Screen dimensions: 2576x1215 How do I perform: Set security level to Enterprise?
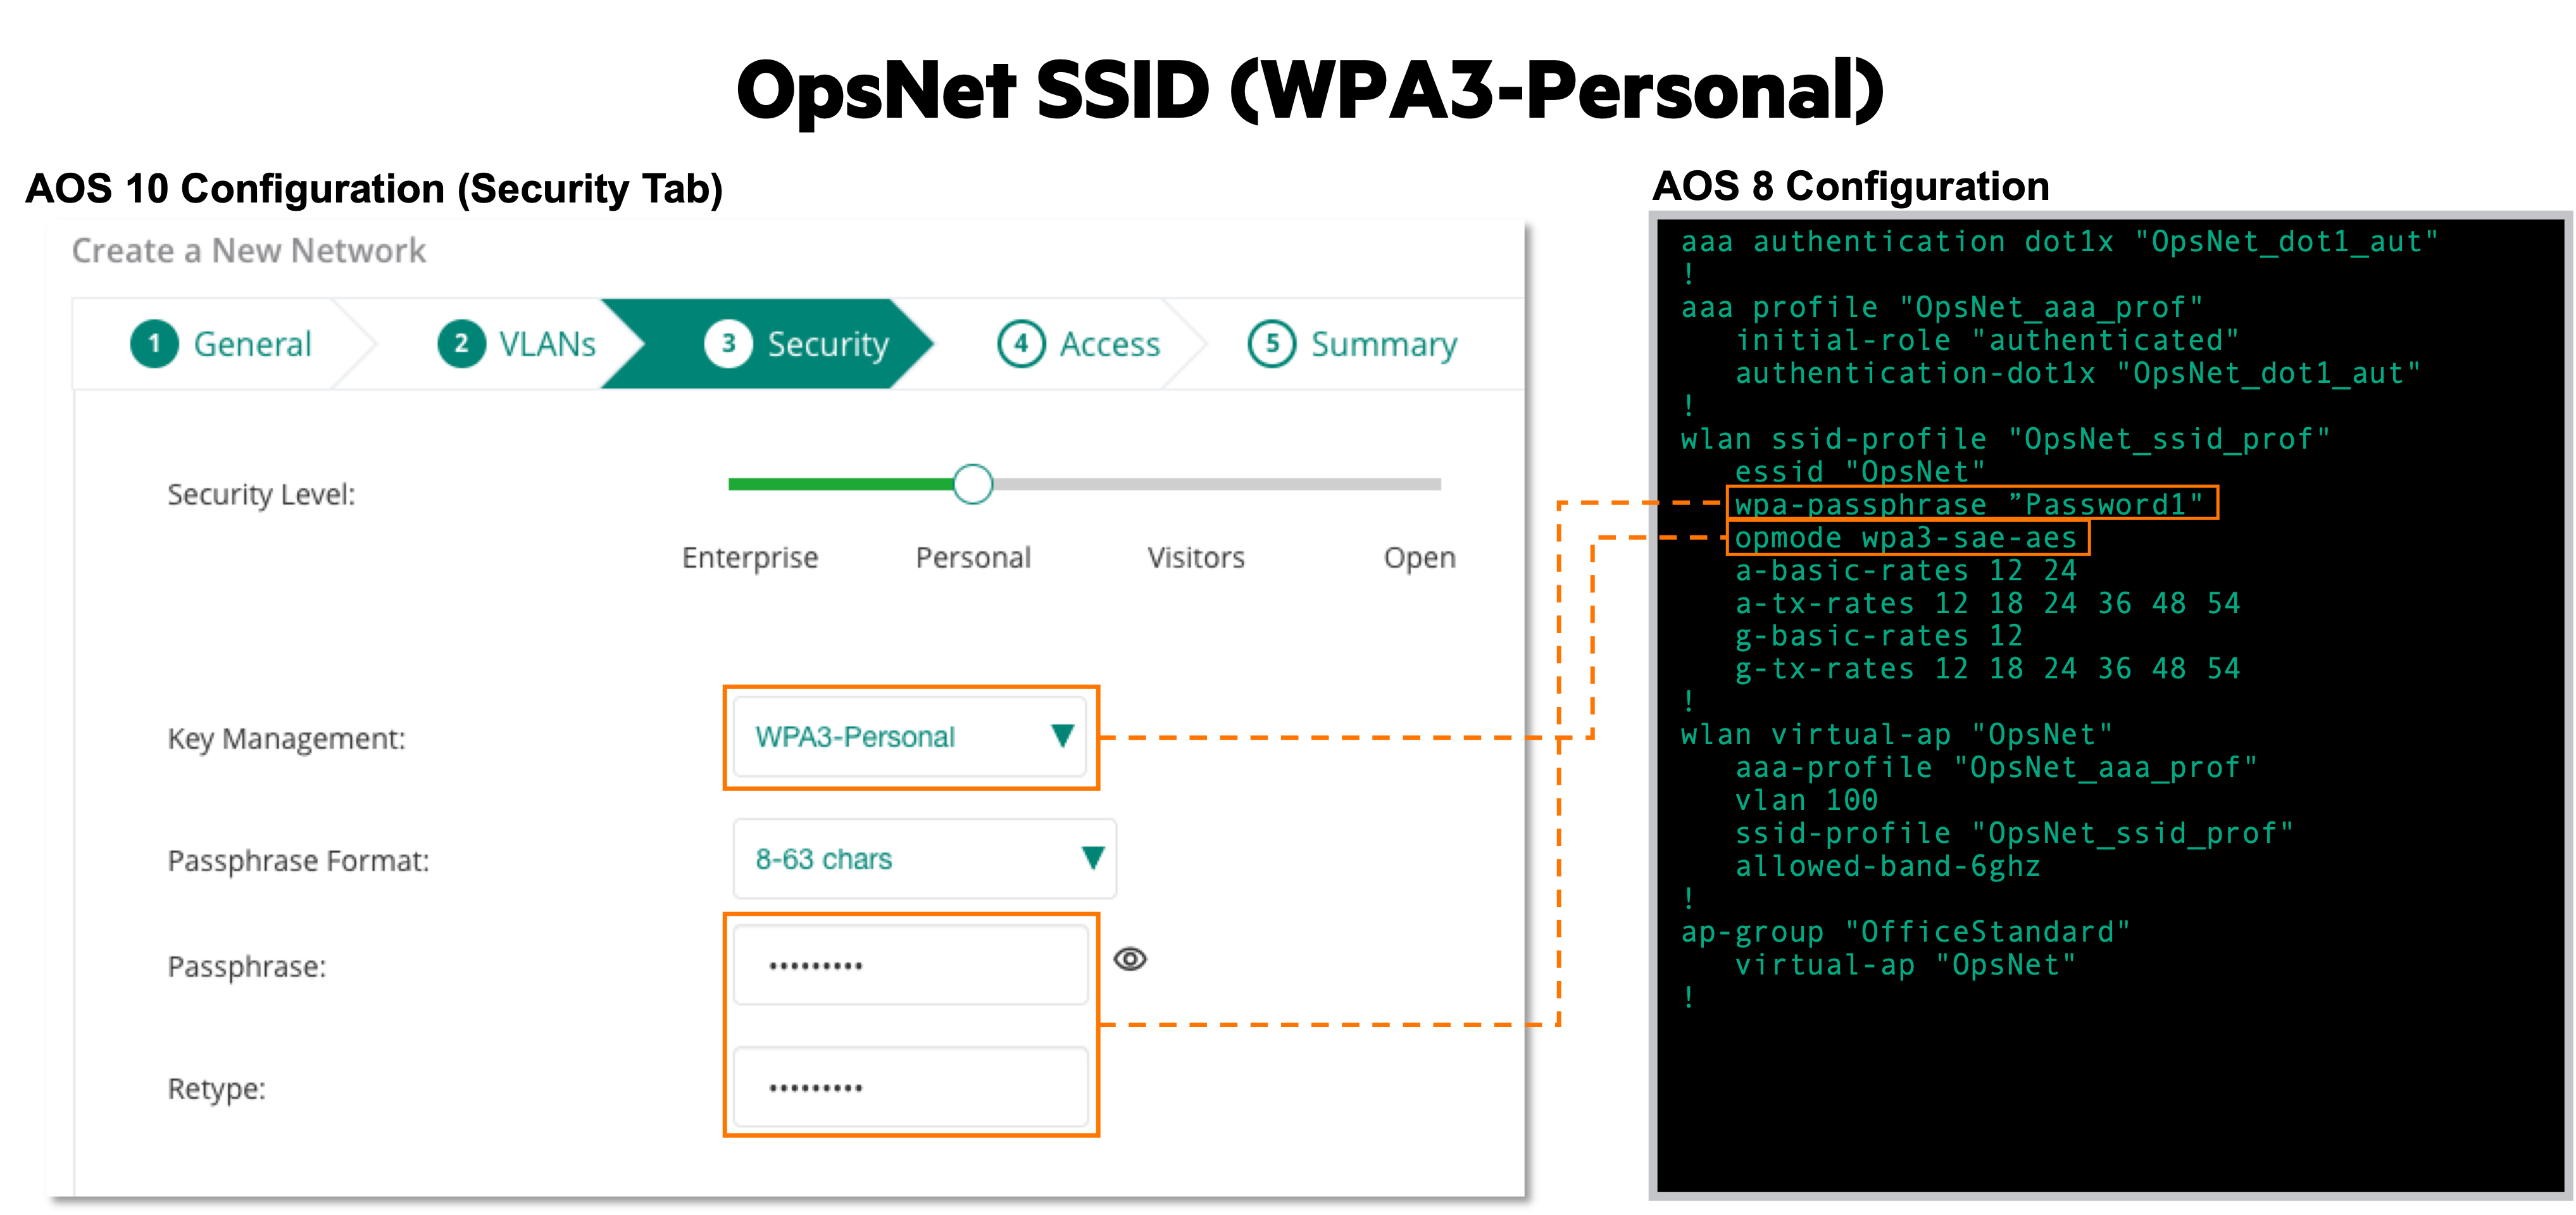(750, 557)
